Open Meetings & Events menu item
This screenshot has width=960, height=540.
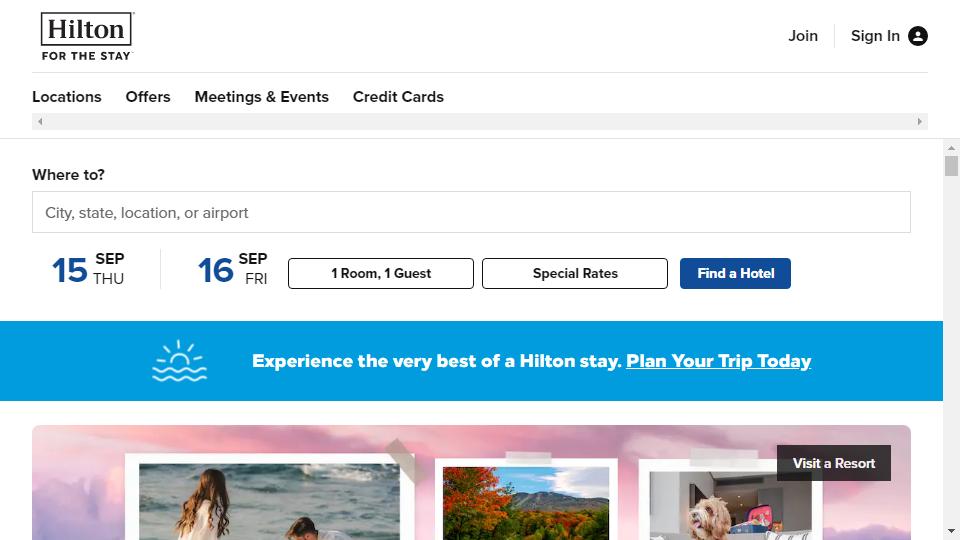click(x=262, y=97)
